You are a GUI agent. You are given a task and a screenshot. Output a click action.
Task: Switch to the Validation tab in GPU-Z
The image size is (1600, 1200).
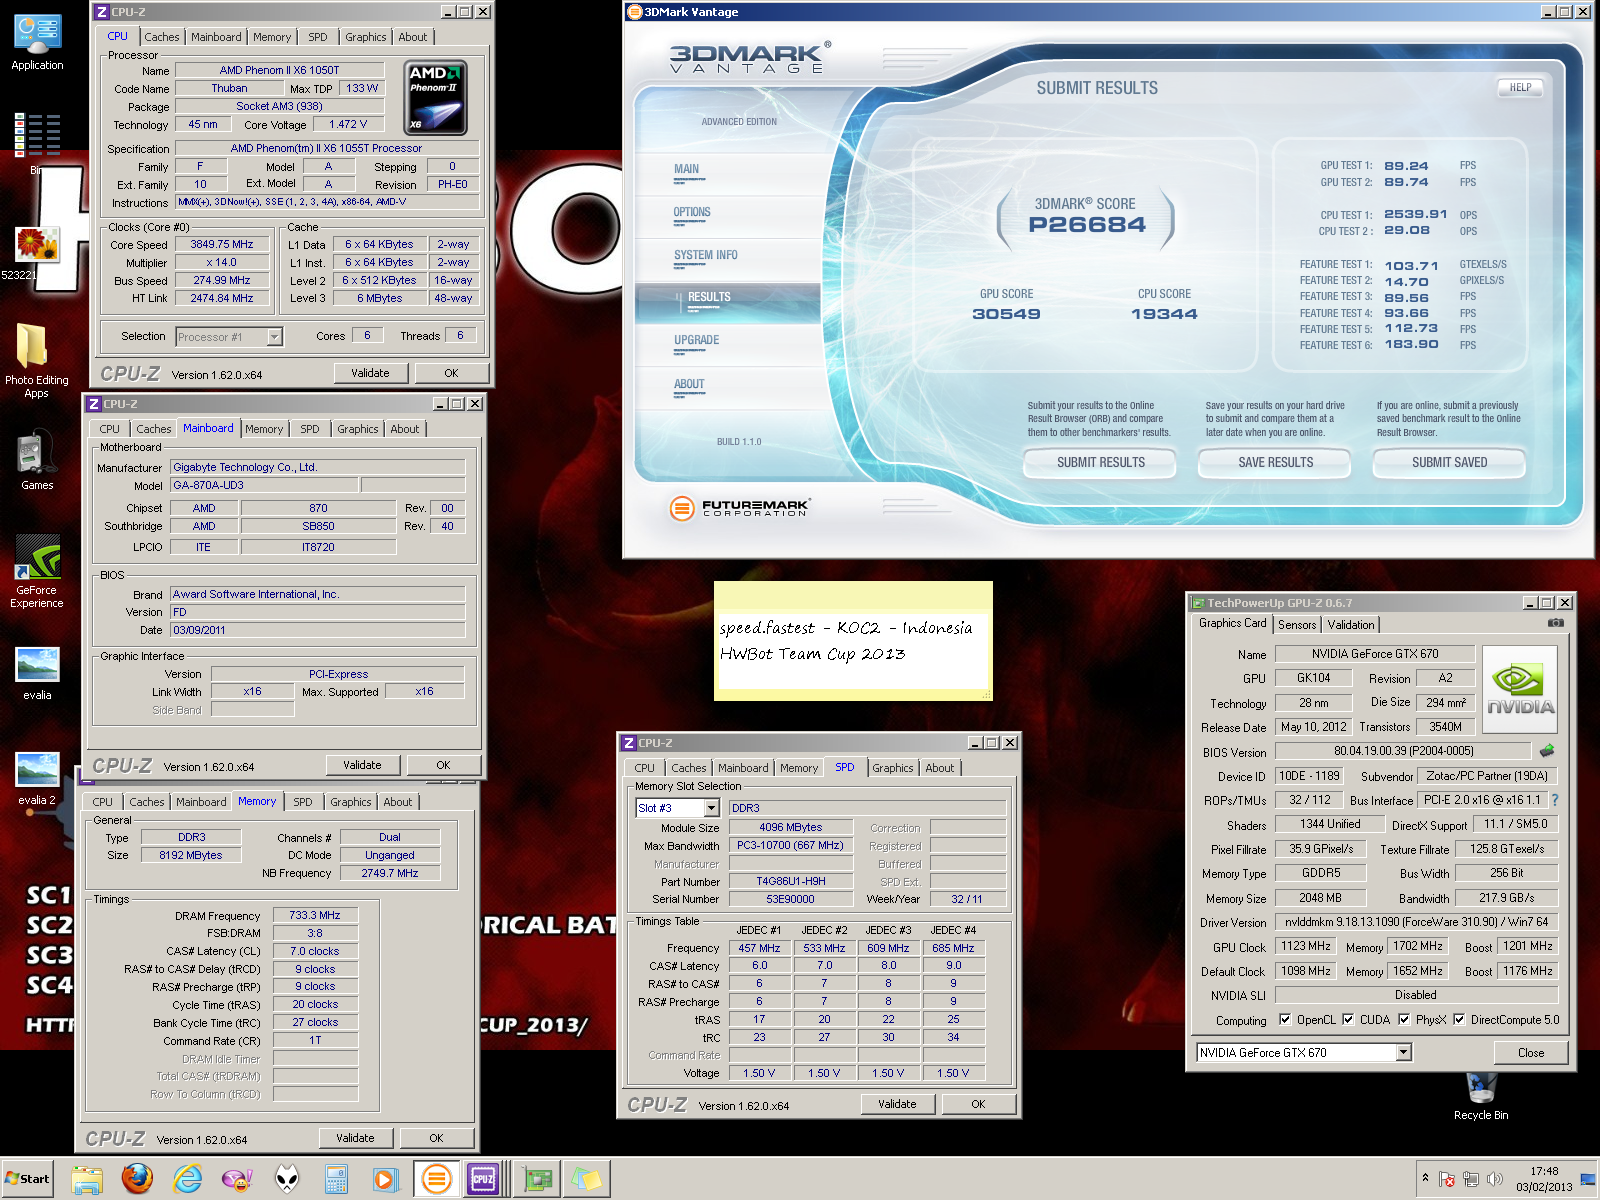[x=1351, y=625]
